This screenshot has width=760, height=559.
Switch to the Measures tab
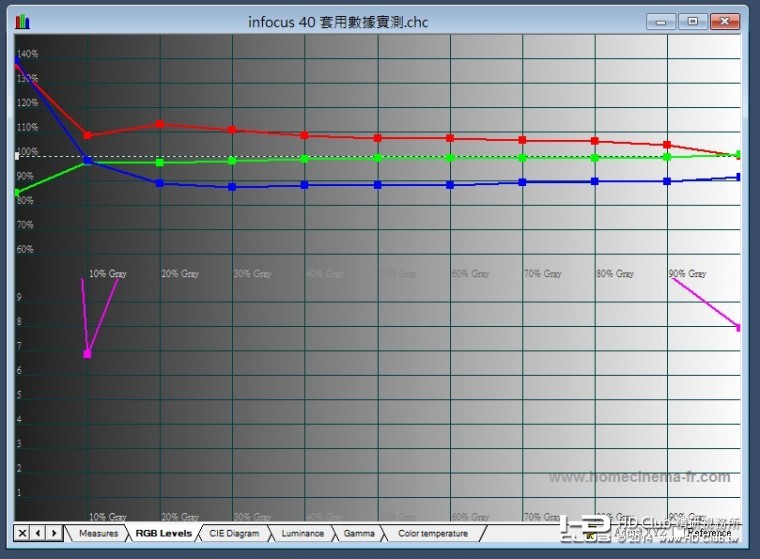98,533
